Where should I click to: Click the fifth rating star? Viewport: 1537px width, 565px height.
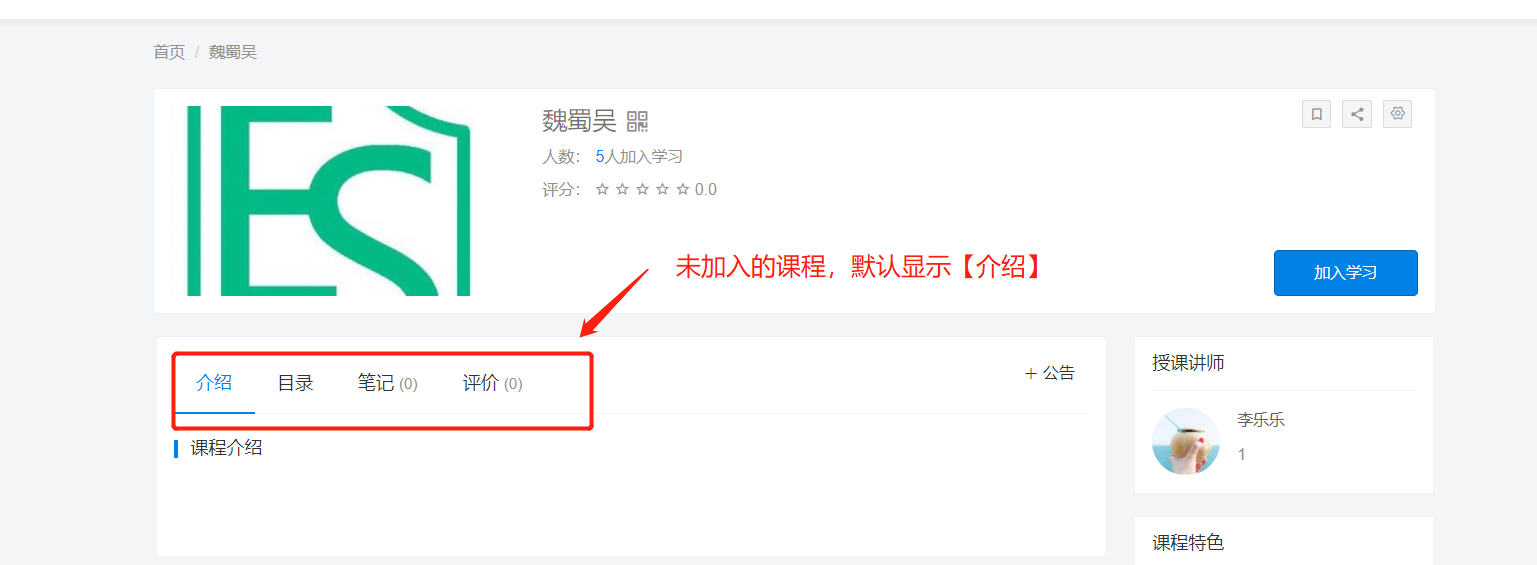coord(683,189)
